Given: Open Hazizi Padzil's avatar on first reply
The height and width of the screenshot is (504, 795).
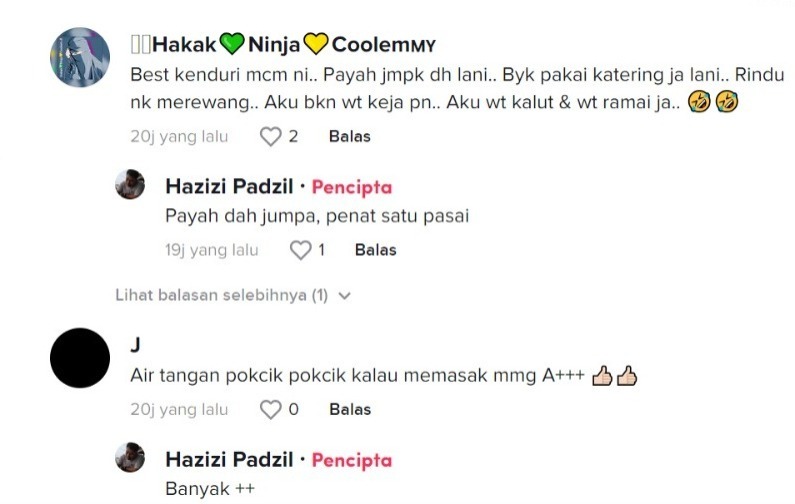Looking at the screenshot, I should click(x=130, y=185).
